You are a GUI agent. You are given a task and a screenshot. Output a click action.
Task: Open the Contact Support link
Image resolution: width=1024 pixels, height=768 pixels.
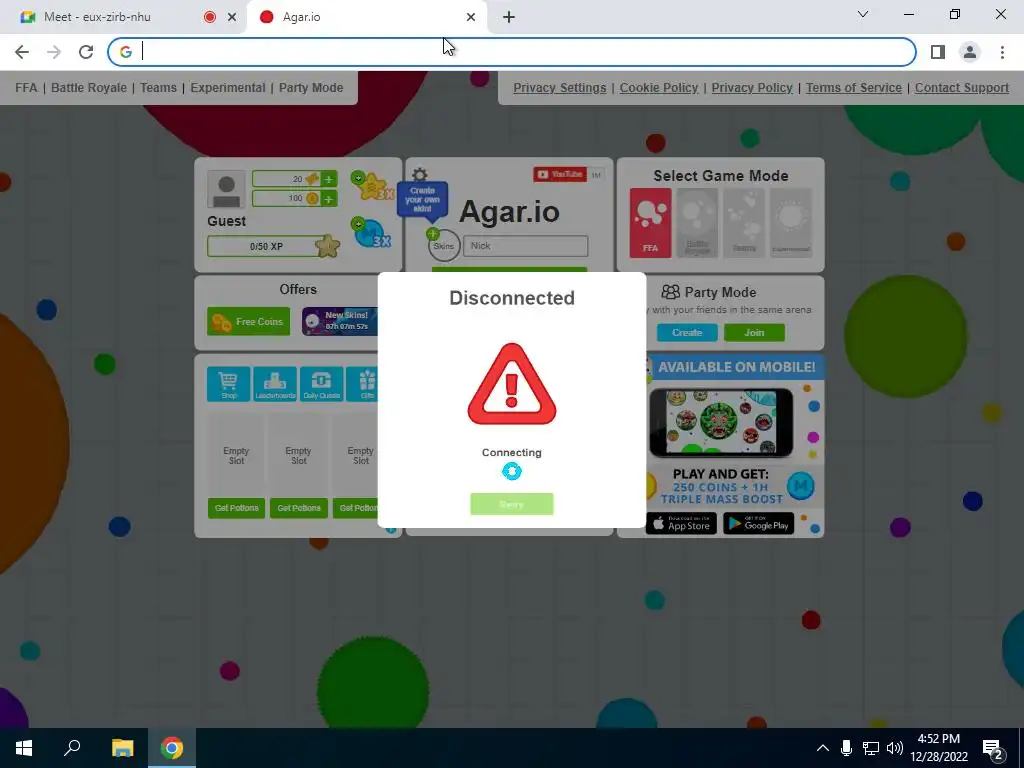click(962, 88)
